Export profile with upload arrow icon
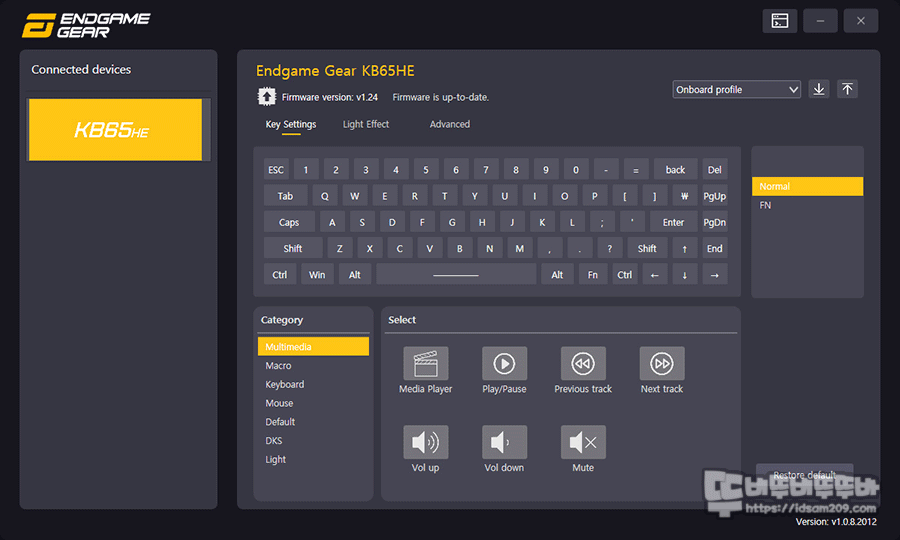 [x=847, y=89]
